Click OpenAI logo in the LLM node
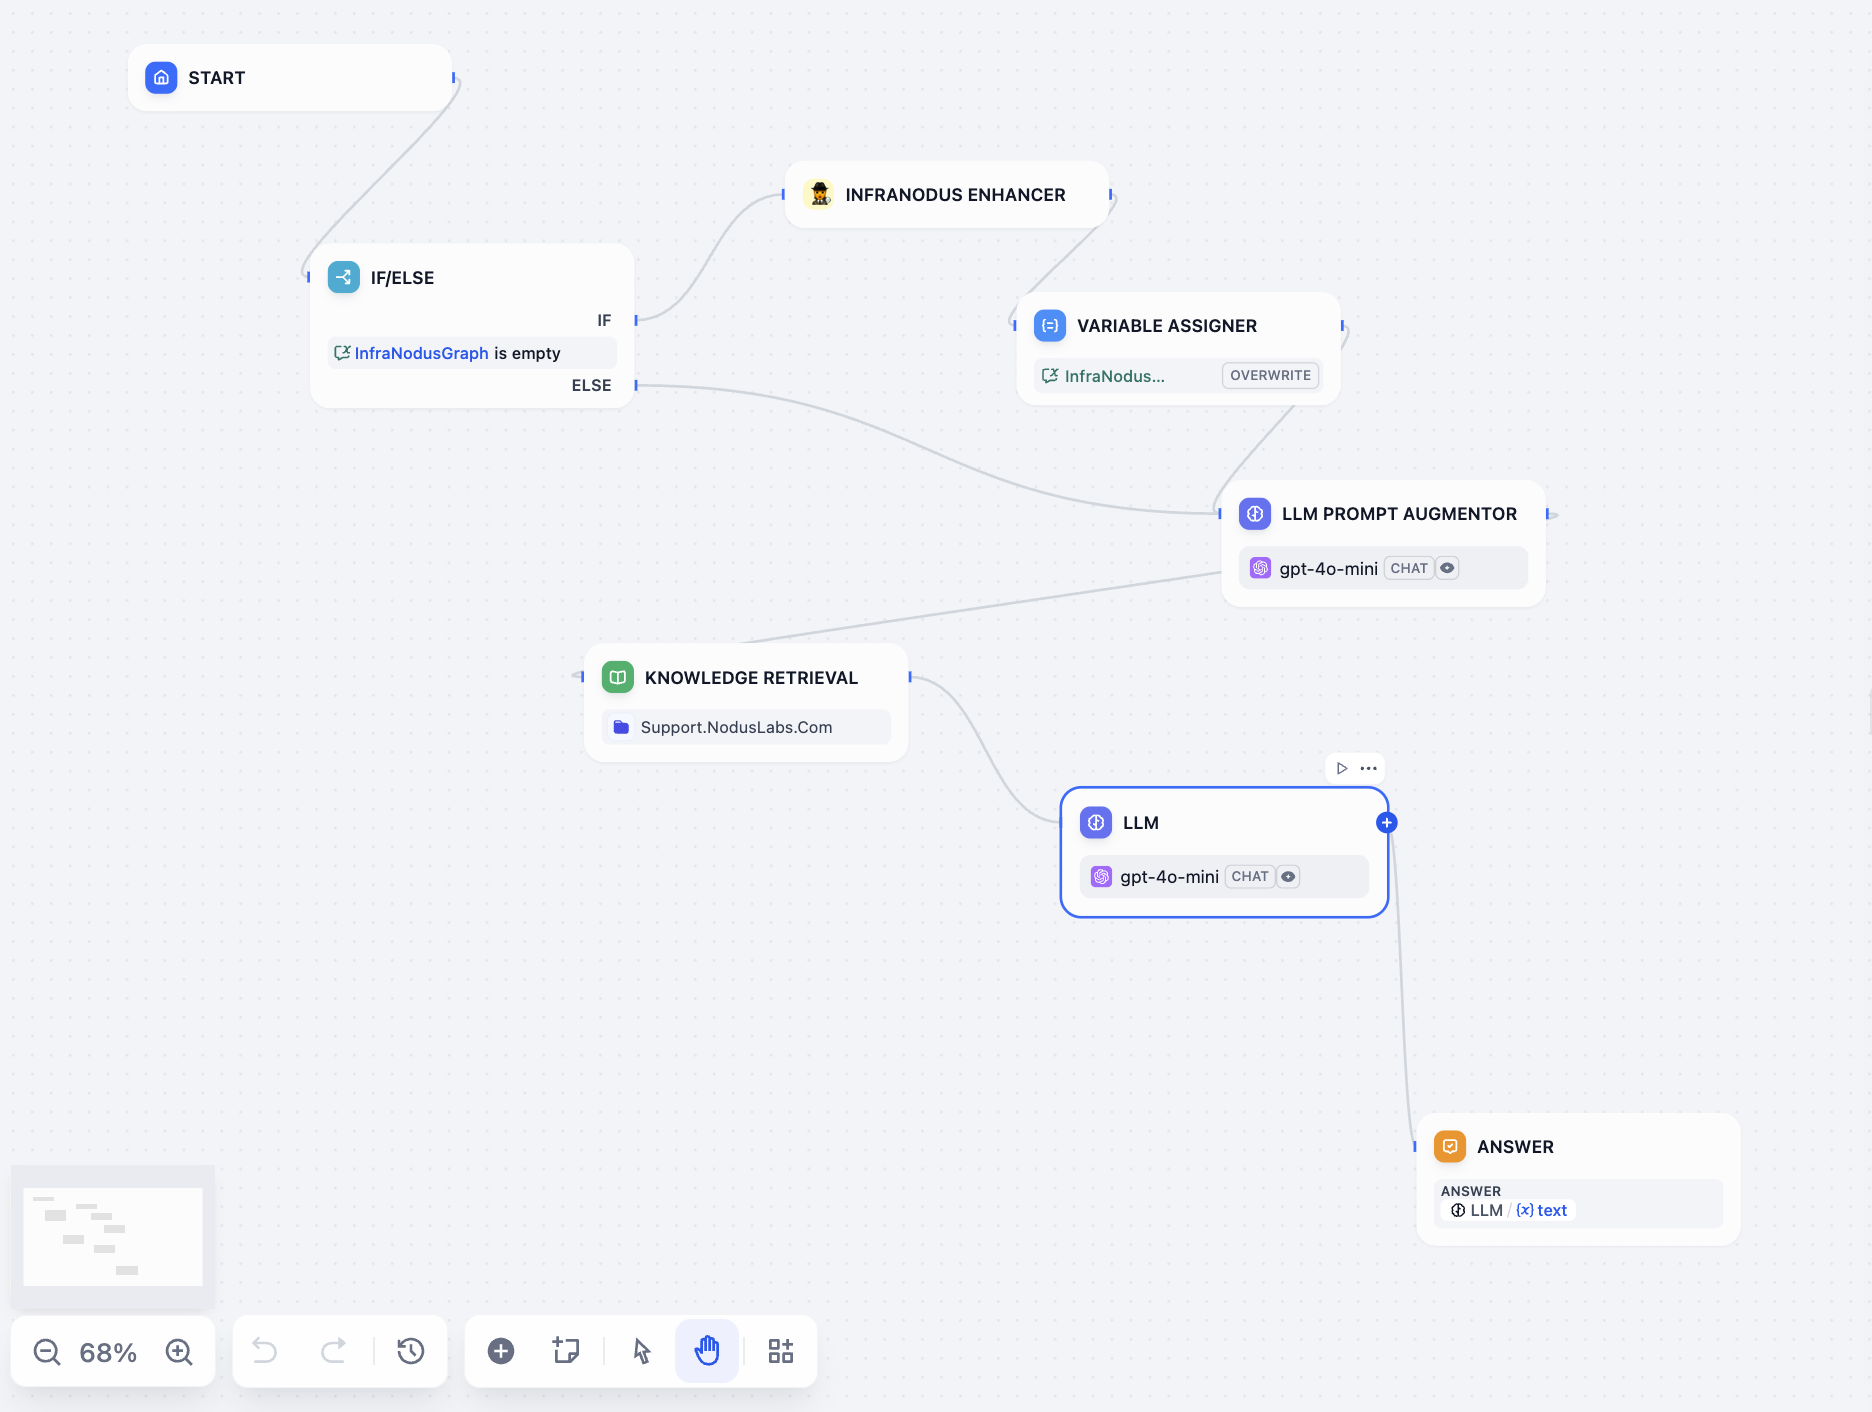Viewport: 1872px width, 1412px height. tap(1101, 876)
